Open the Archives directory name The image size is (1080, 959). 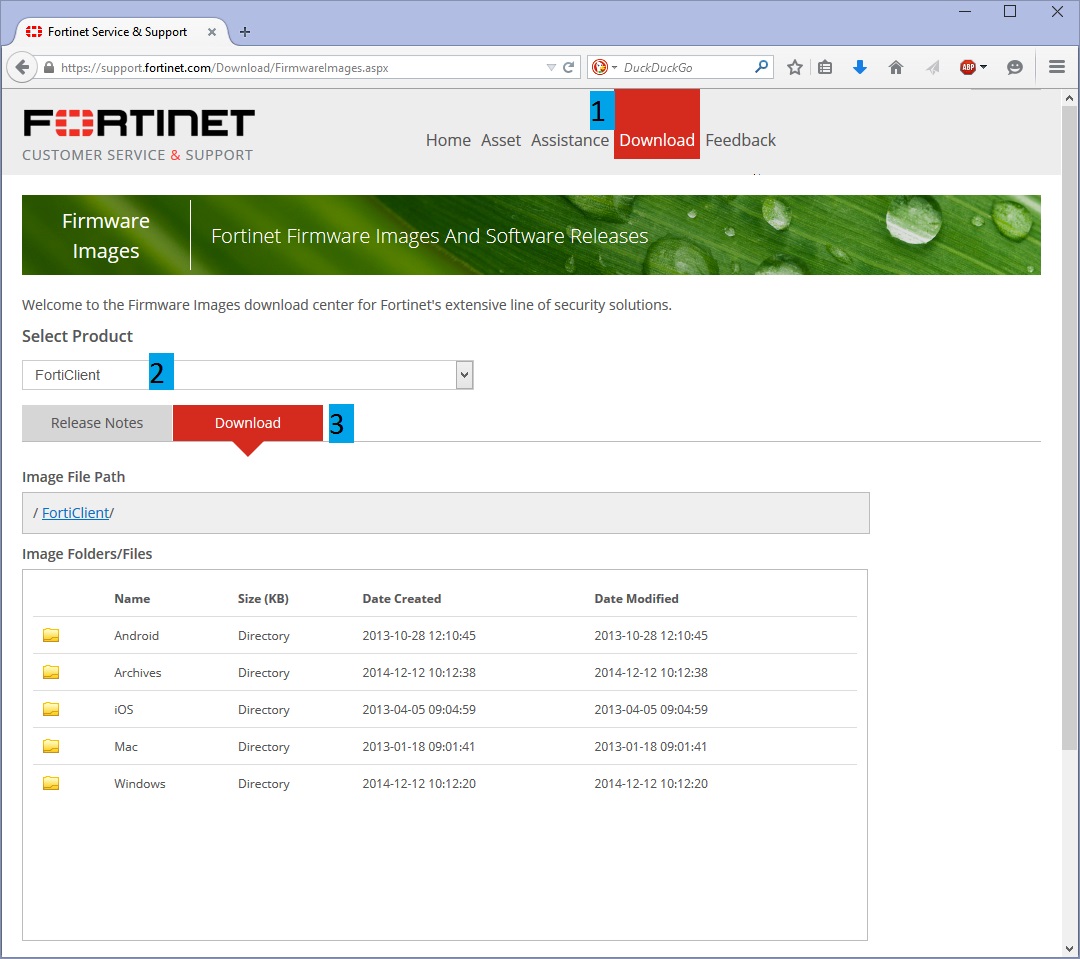point(138,672)
